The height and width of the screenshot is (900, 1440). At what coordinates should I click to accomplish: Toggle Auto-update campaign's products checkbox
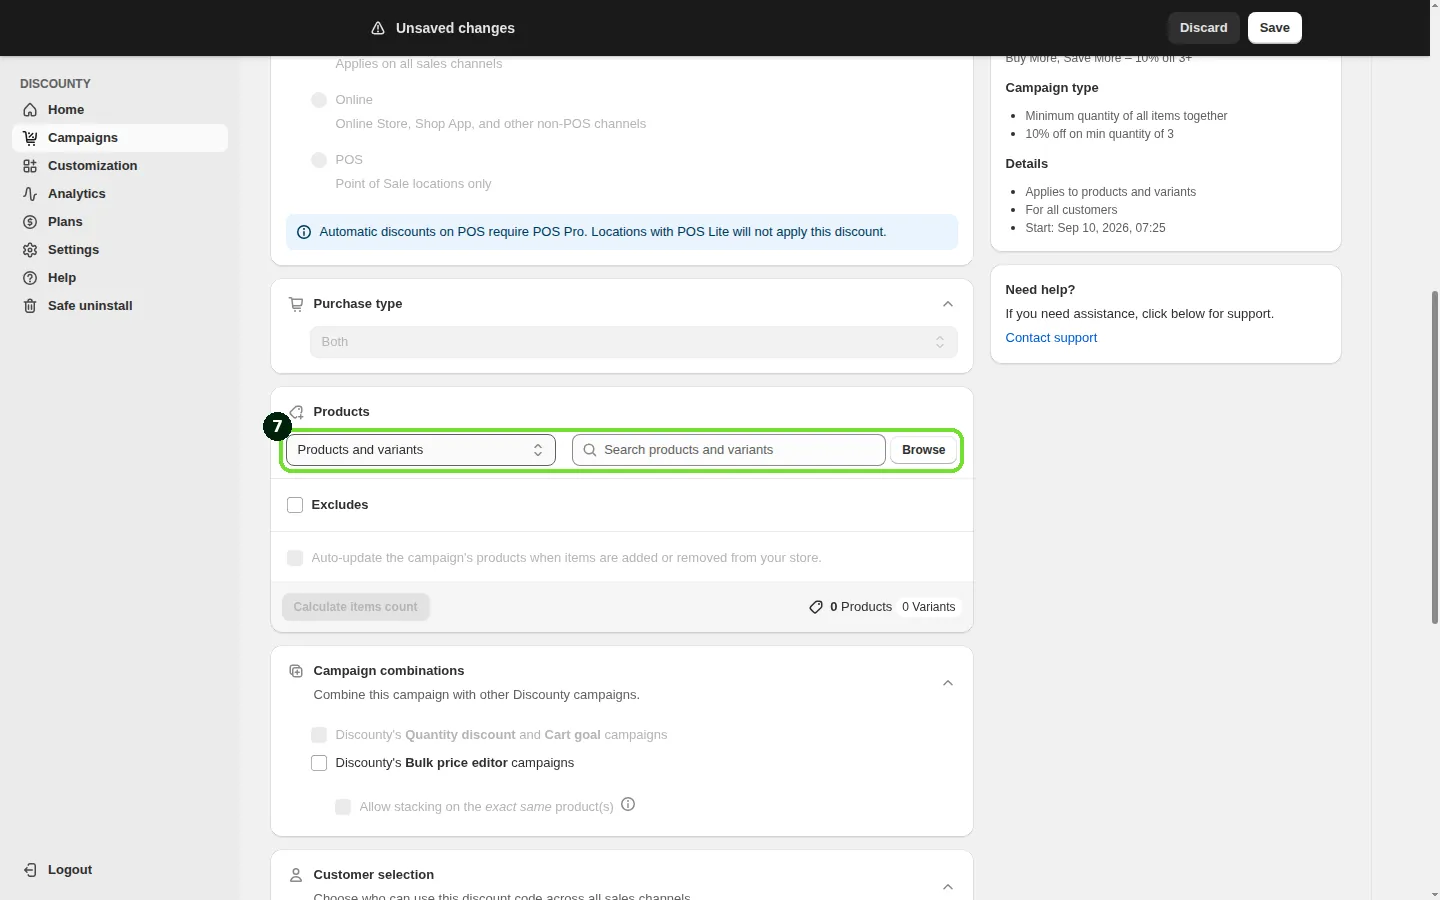tap(295, 558)
